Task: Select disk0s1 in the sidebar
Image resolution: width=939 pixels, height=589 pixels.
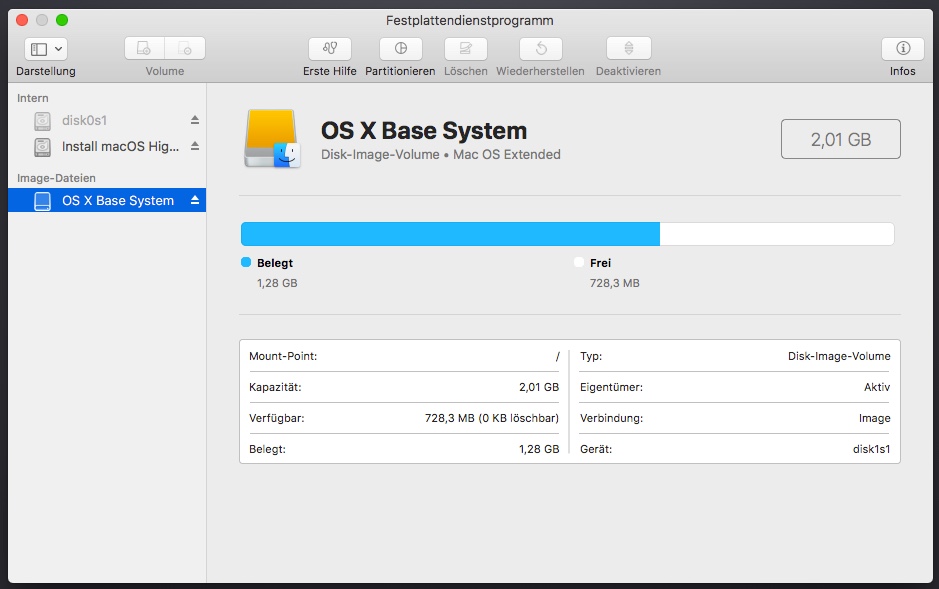Action: click(107, 120)
